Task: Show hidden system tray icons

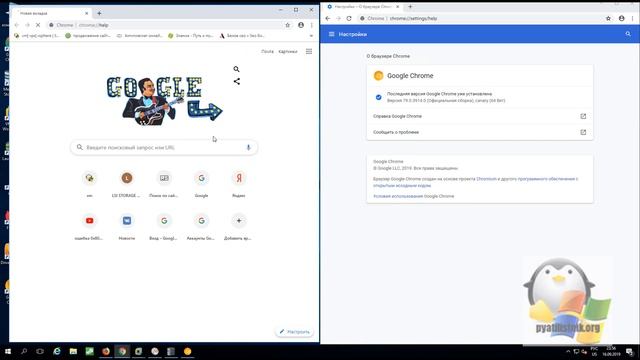Action: pos(568,351)
